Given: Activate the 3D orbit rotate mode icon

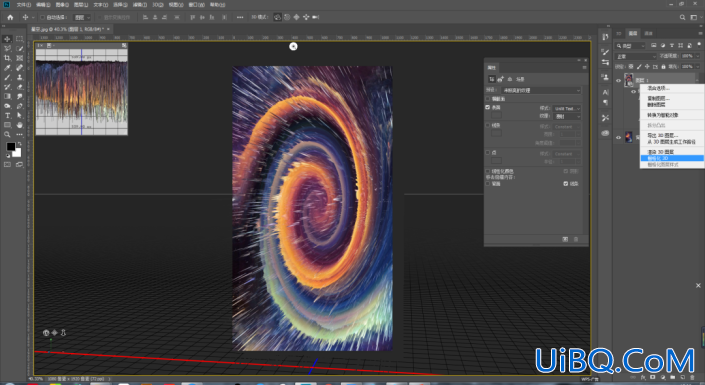Looking at the screenshot, I should pyautogui.click(x=277, y=17).
